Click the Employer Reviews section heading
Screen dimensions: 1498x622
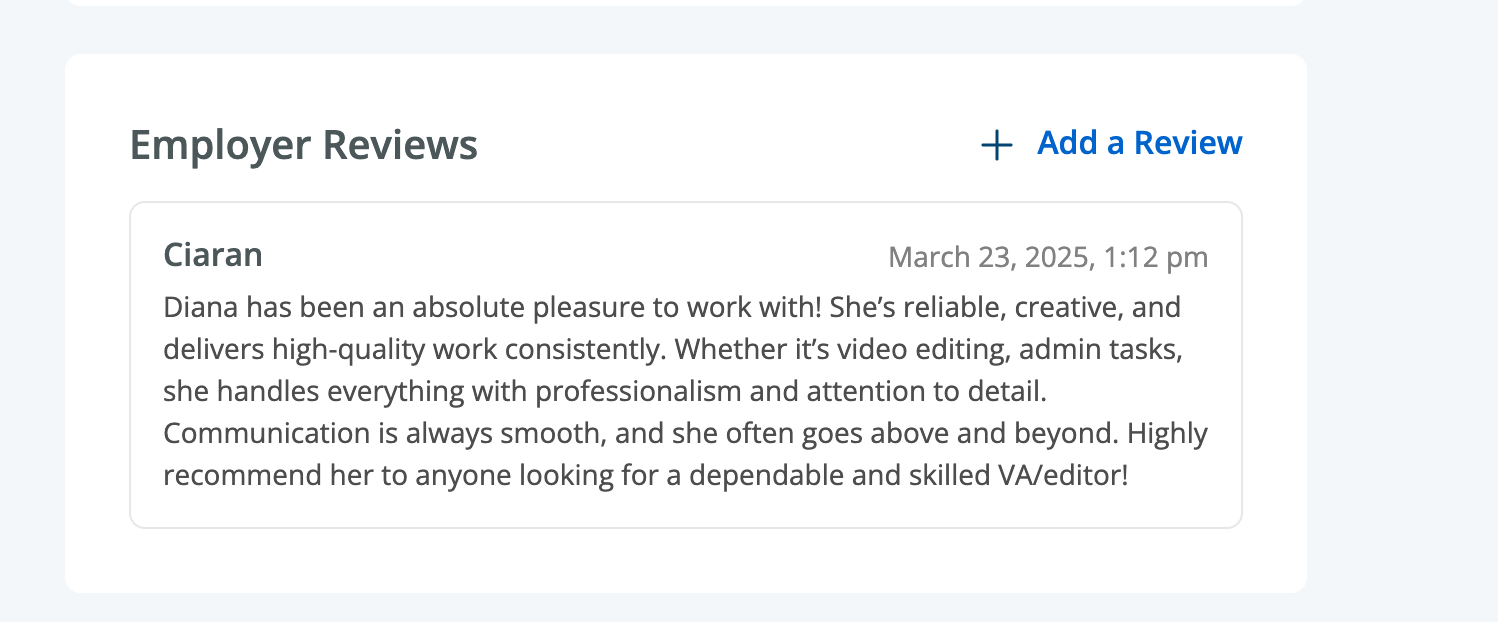click(x=304, y=146)
